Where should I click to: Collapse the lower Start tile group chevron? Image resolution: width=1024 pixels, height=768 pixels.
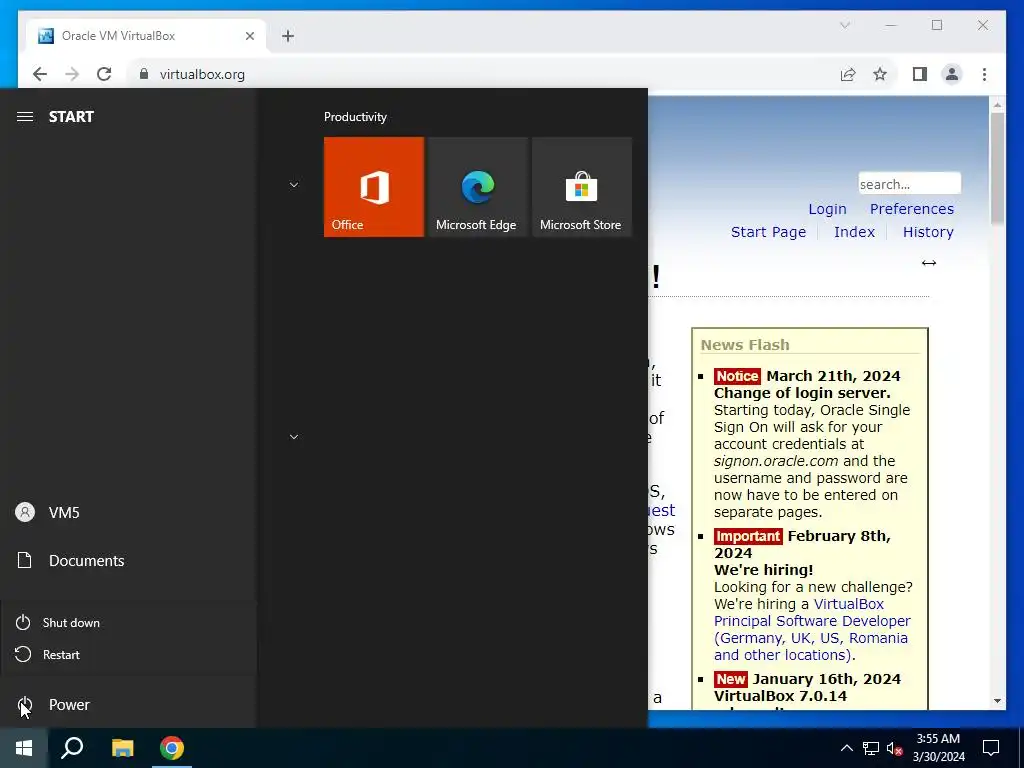pyautogui.click(x=294, y=436)
